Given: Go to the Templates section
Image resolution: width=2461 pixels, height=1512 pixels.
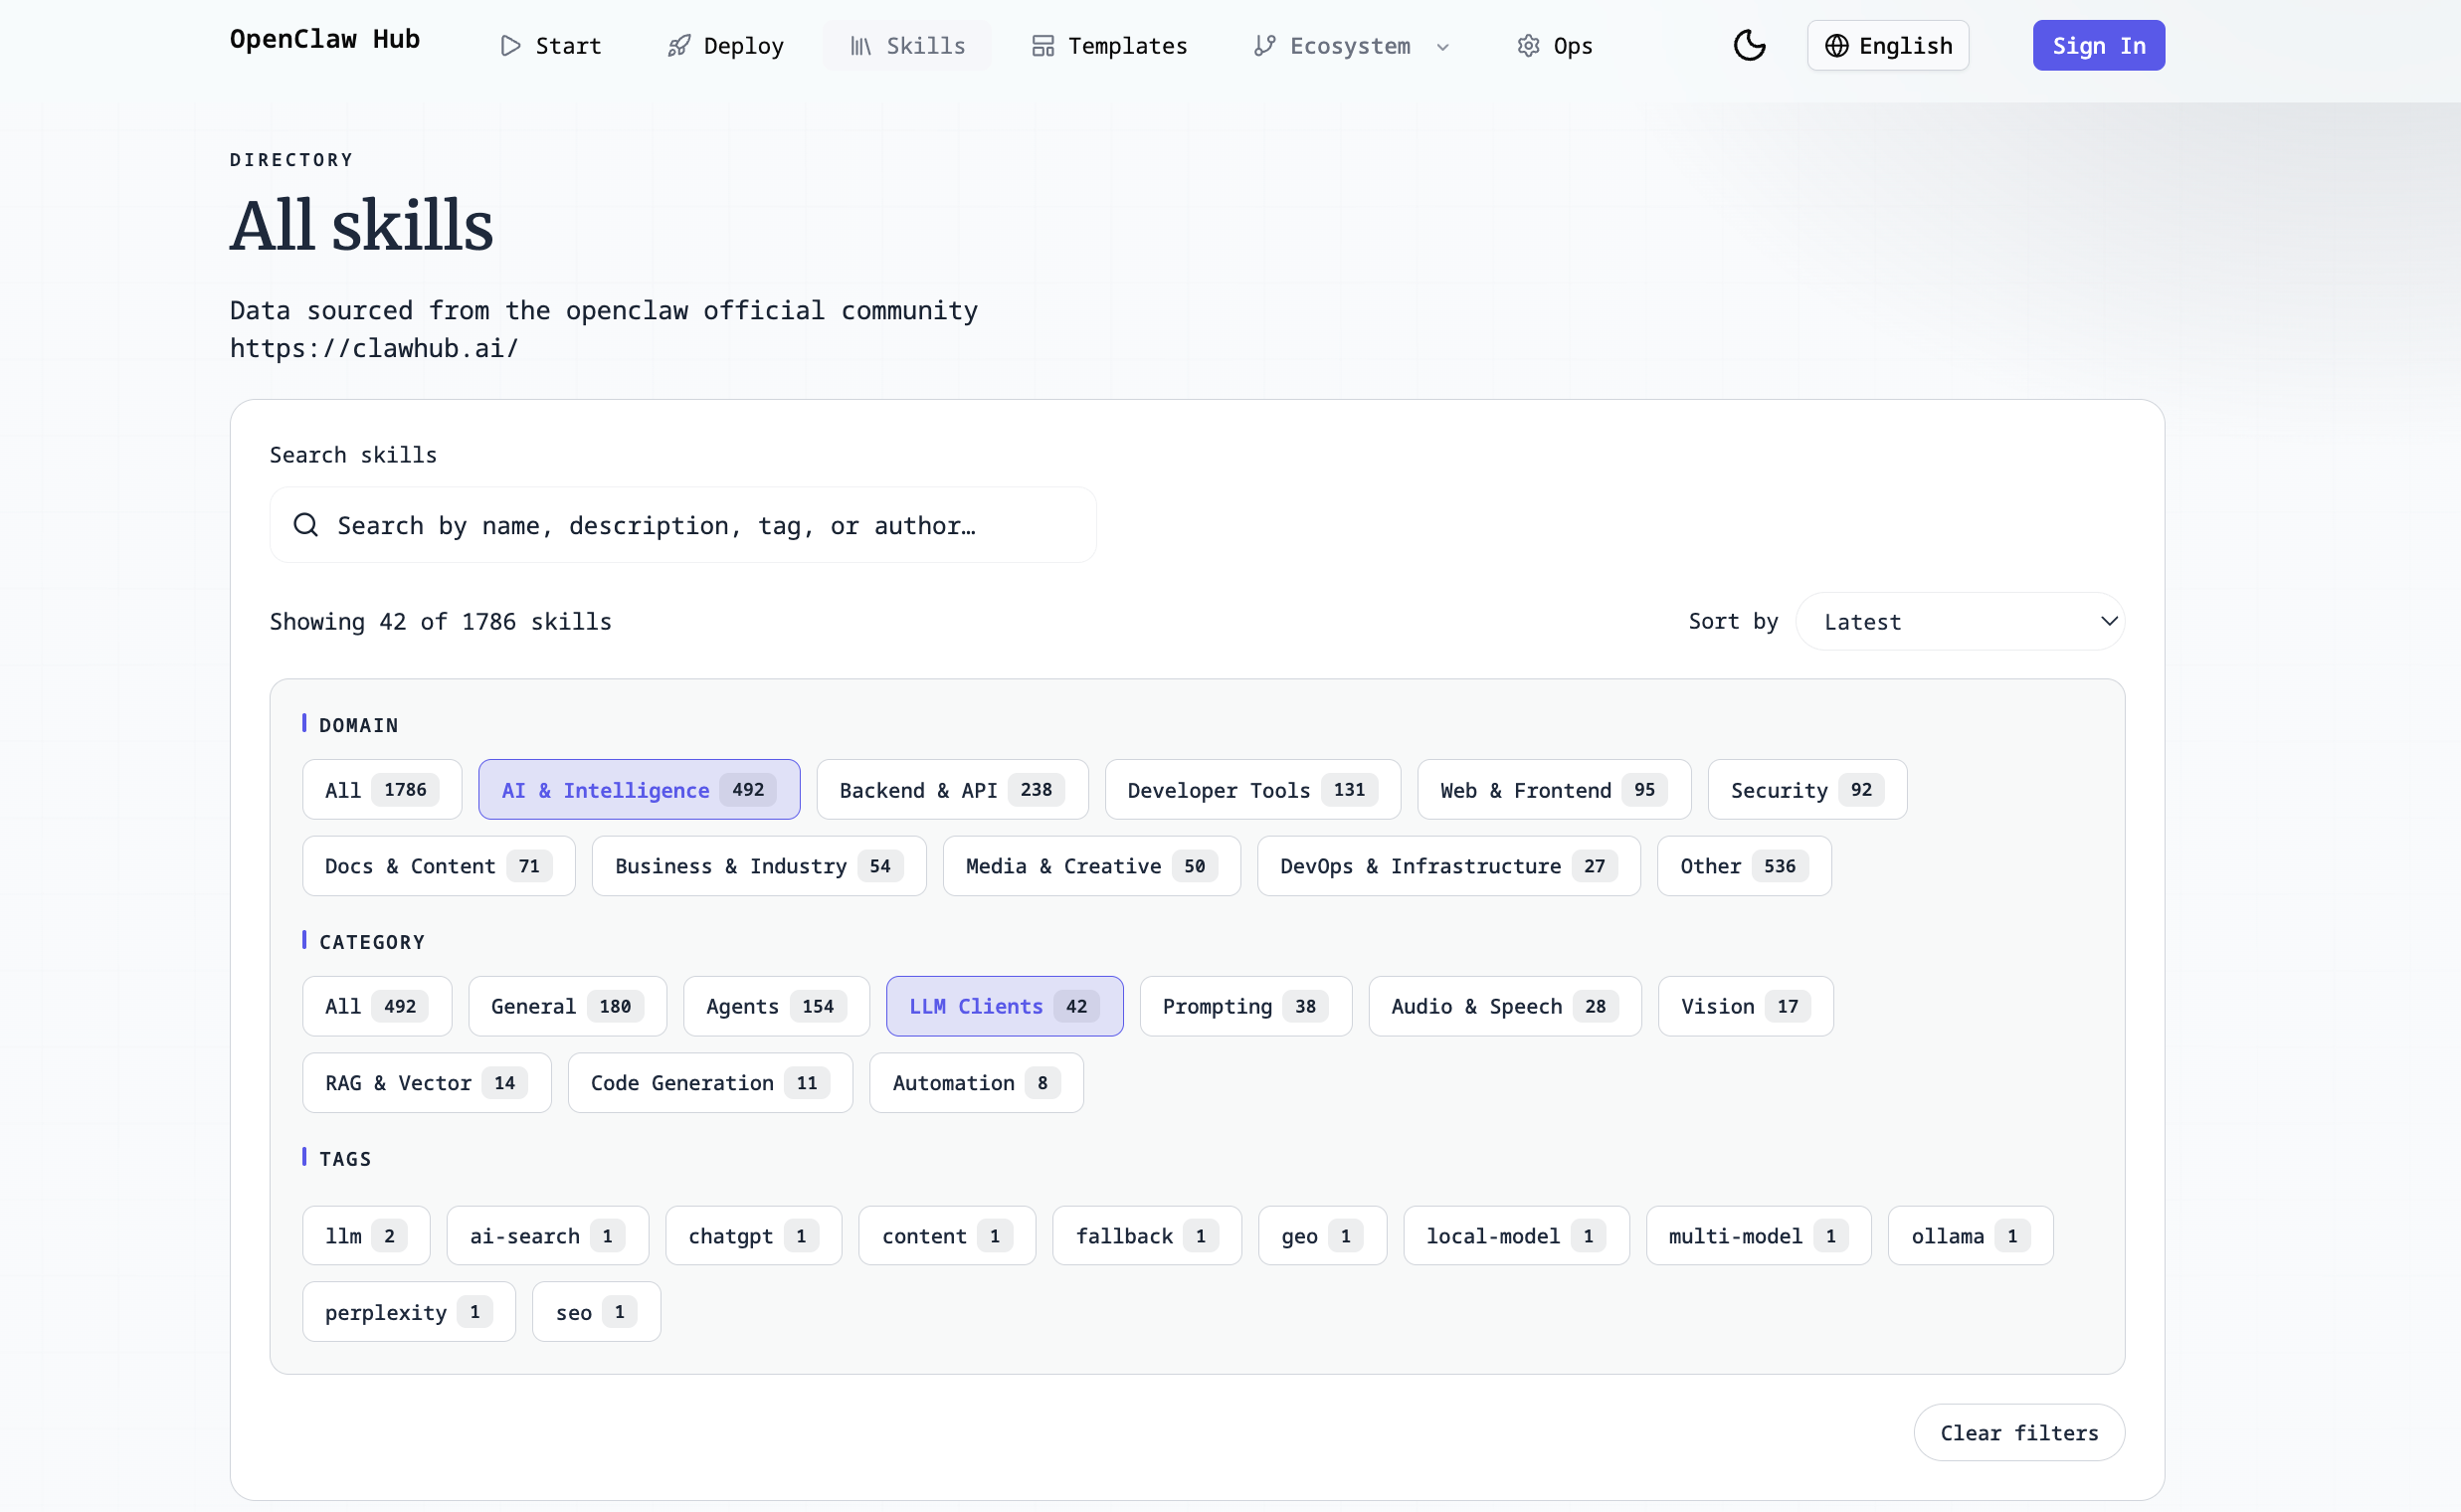Looking at the screenshot, I should (x=1109, y=45).
